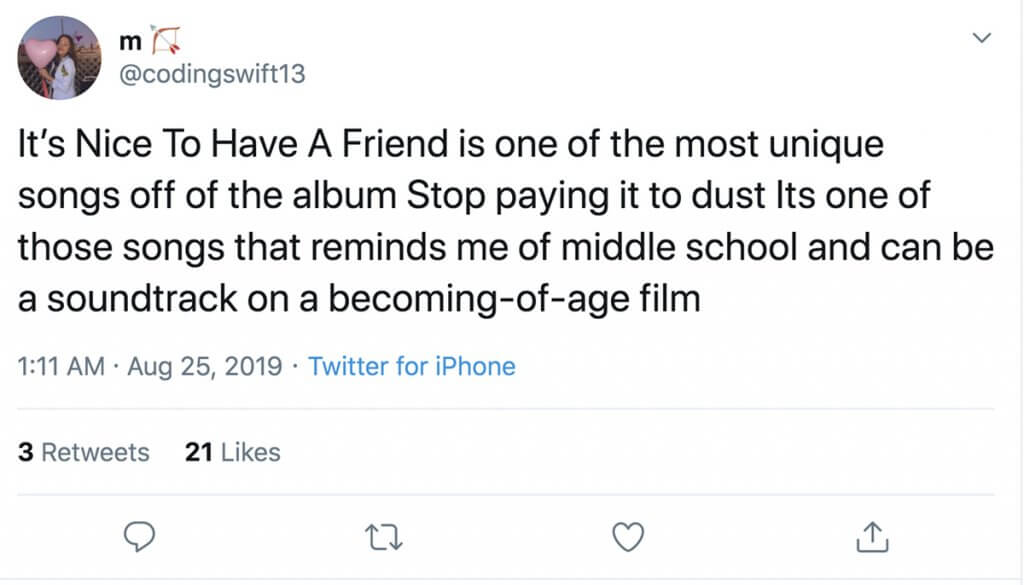Screen dimensions: 1024x585
Task: View the 21 Likes list
Action: pyautogui.click(x=233, y=452)
